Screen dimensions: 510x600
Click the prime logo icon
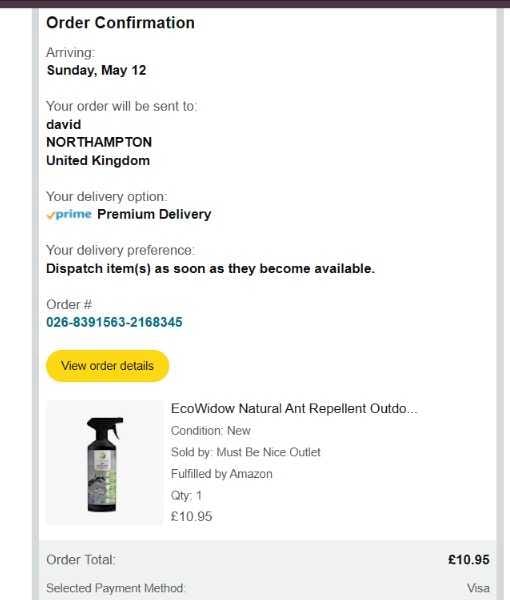tap(69, 214)
